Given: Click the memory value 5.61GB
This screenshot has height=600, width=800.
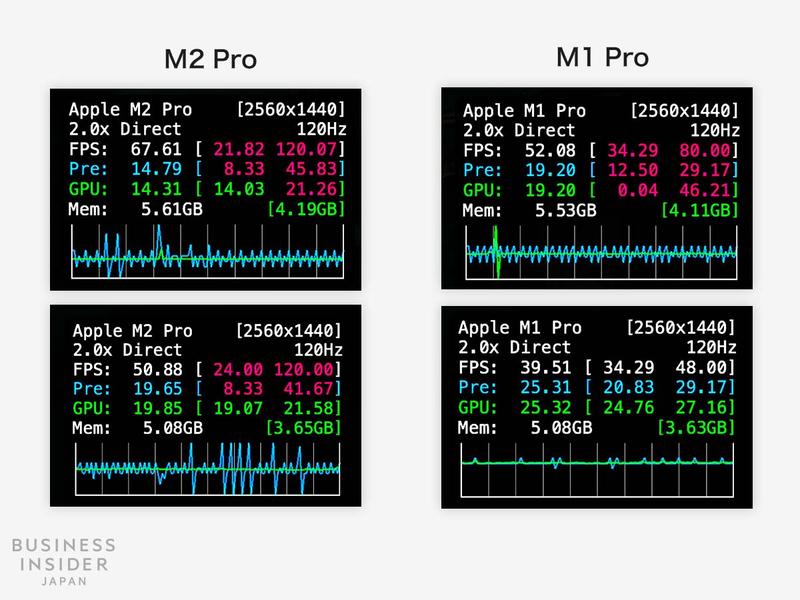Looking at the screenshot, I should click(172, 209).
